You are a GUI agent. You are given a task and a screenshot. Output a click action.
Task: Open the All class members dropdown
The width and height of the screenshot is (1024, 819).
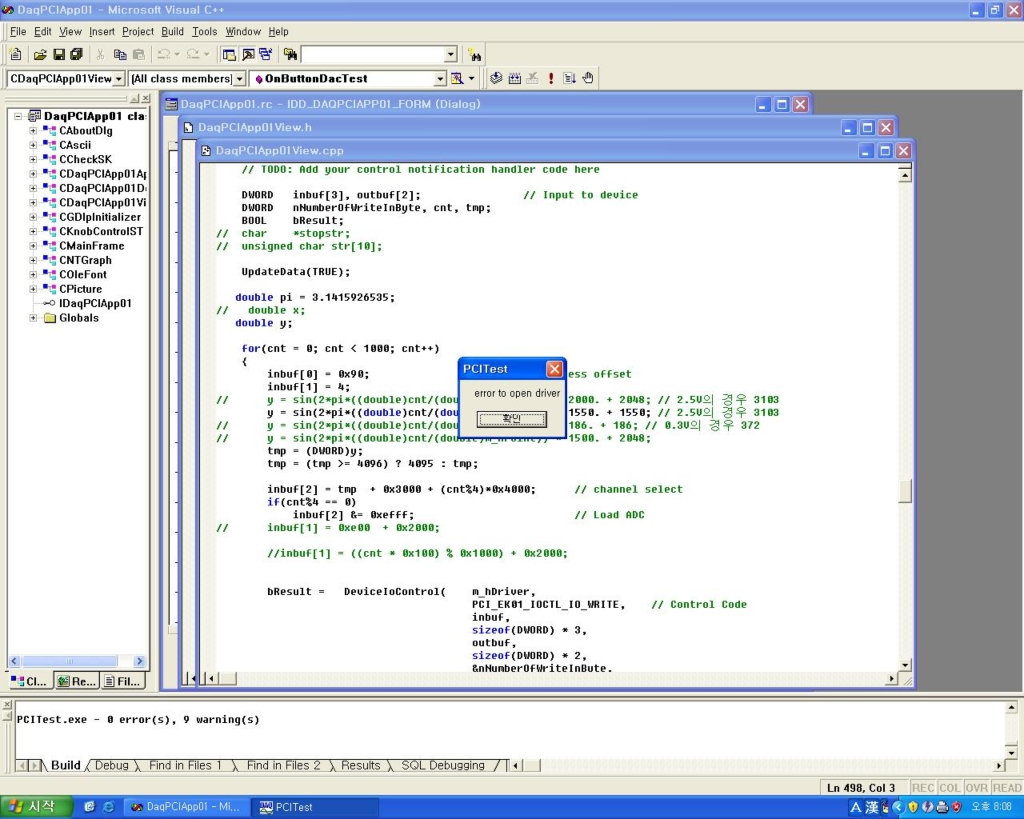(240, 79)
